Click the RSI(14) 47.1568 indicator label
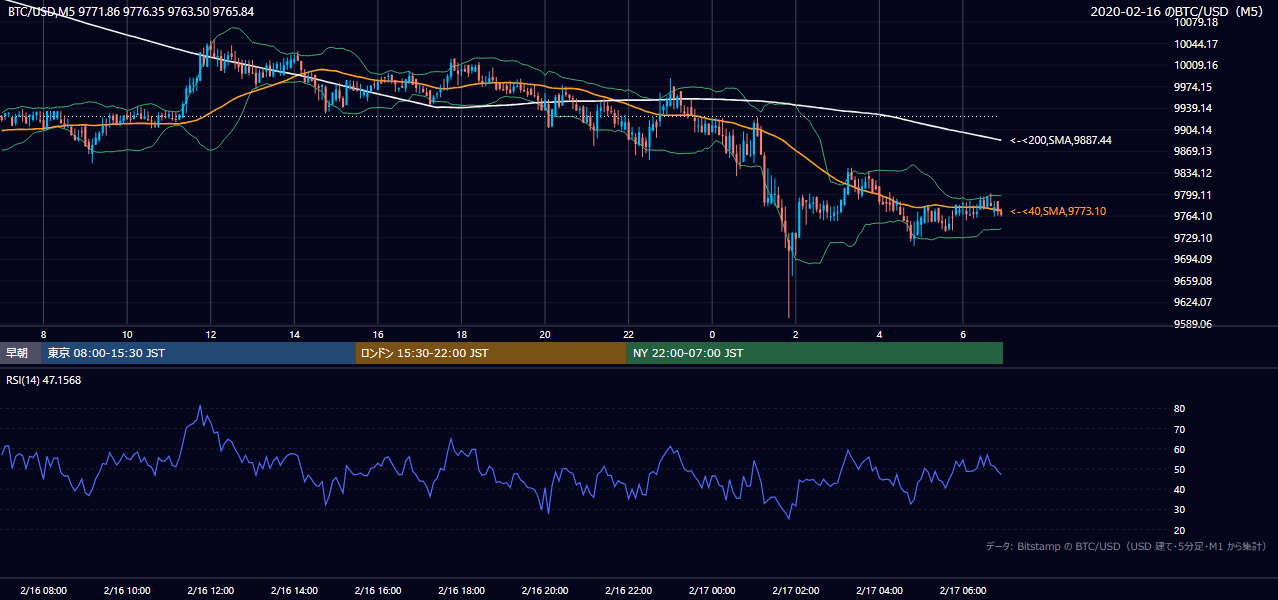 (44, 380)
